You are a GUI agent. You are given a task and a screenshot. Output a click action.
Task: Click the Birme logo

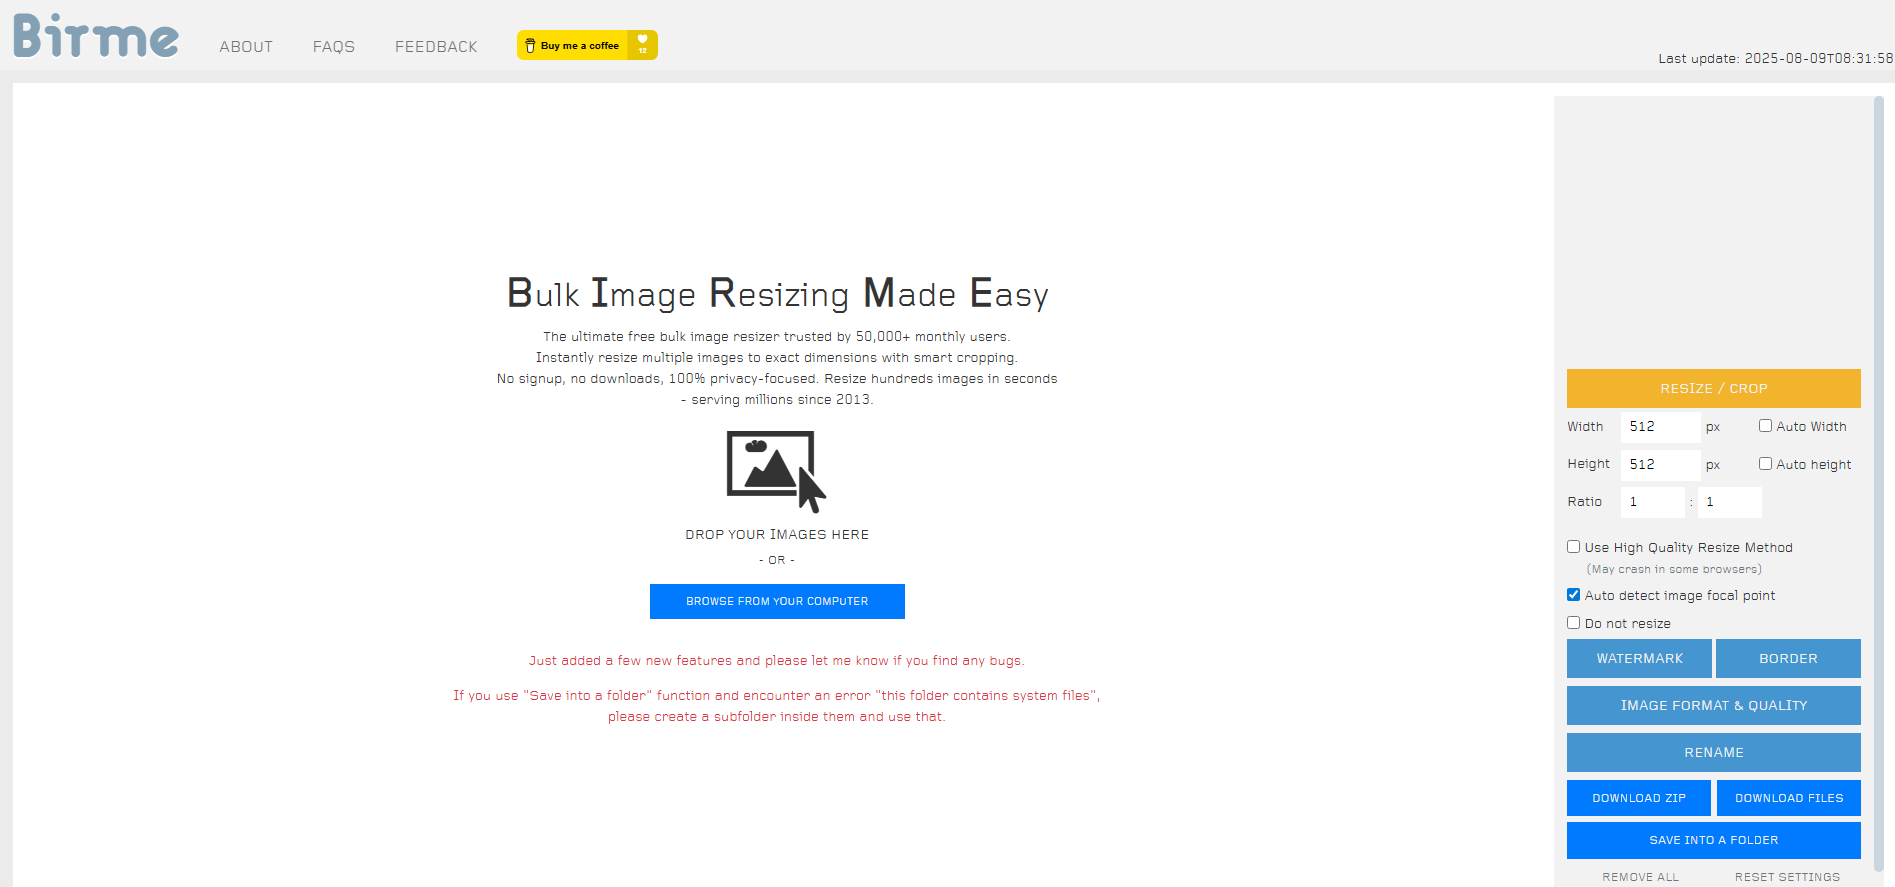[x=96, y=36]
